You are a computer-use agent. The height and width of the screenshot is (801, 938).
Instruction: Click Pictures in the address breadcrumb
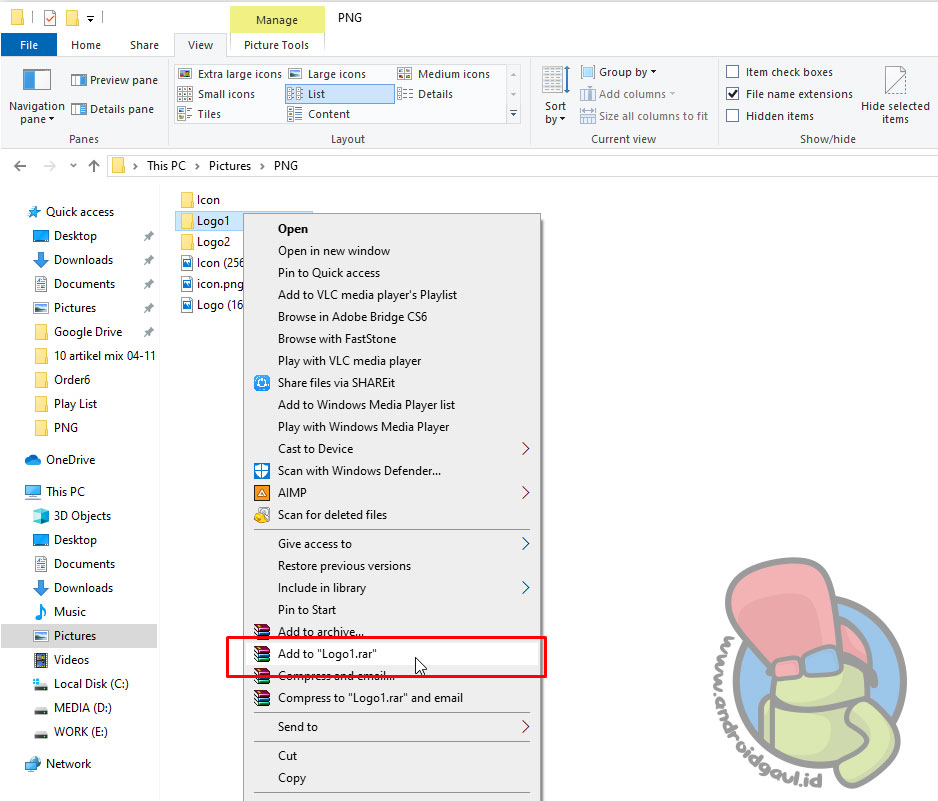230,166
